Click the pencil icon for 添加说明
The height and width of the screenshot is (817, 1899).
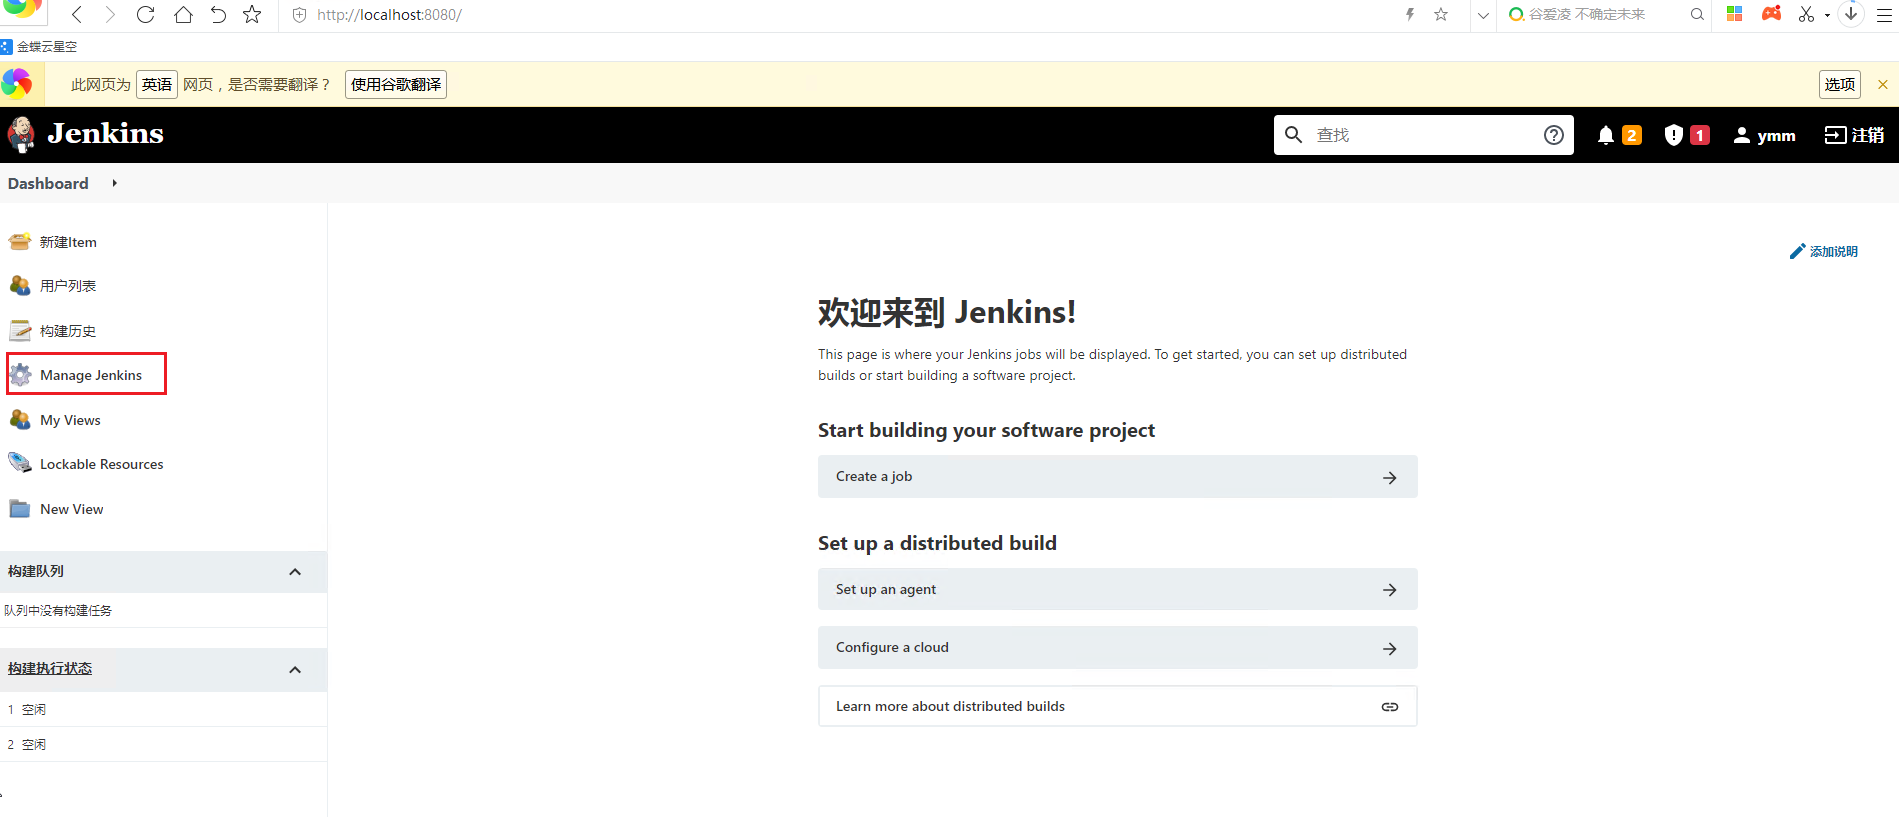point(1797,251)
